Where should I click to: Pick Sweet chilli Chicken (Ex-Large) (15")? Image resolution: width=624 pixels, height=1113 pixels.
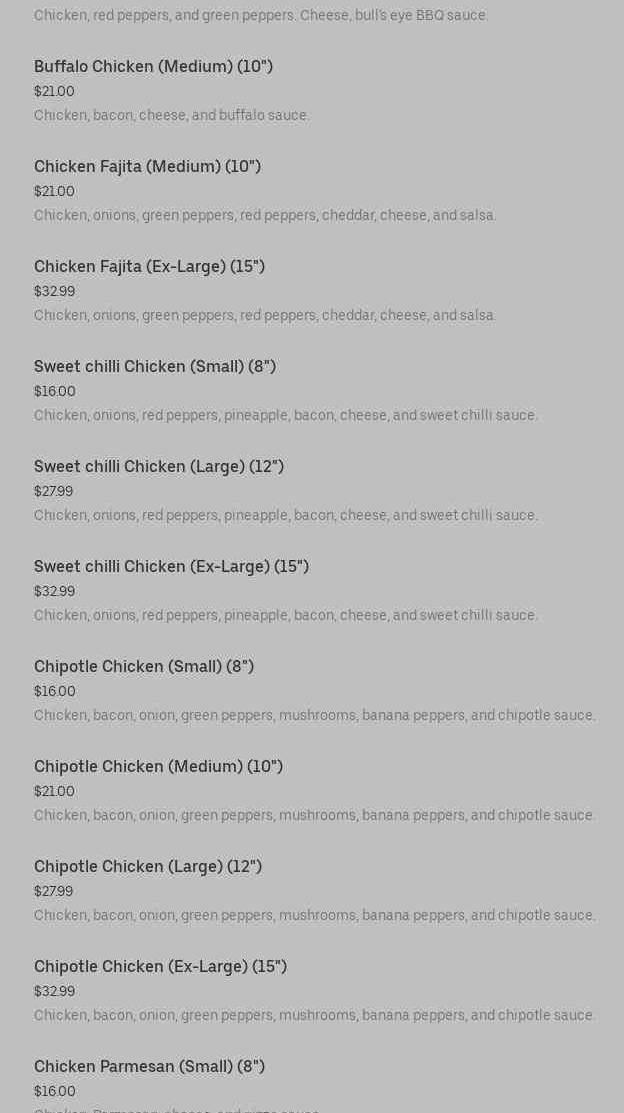(171, 567)
